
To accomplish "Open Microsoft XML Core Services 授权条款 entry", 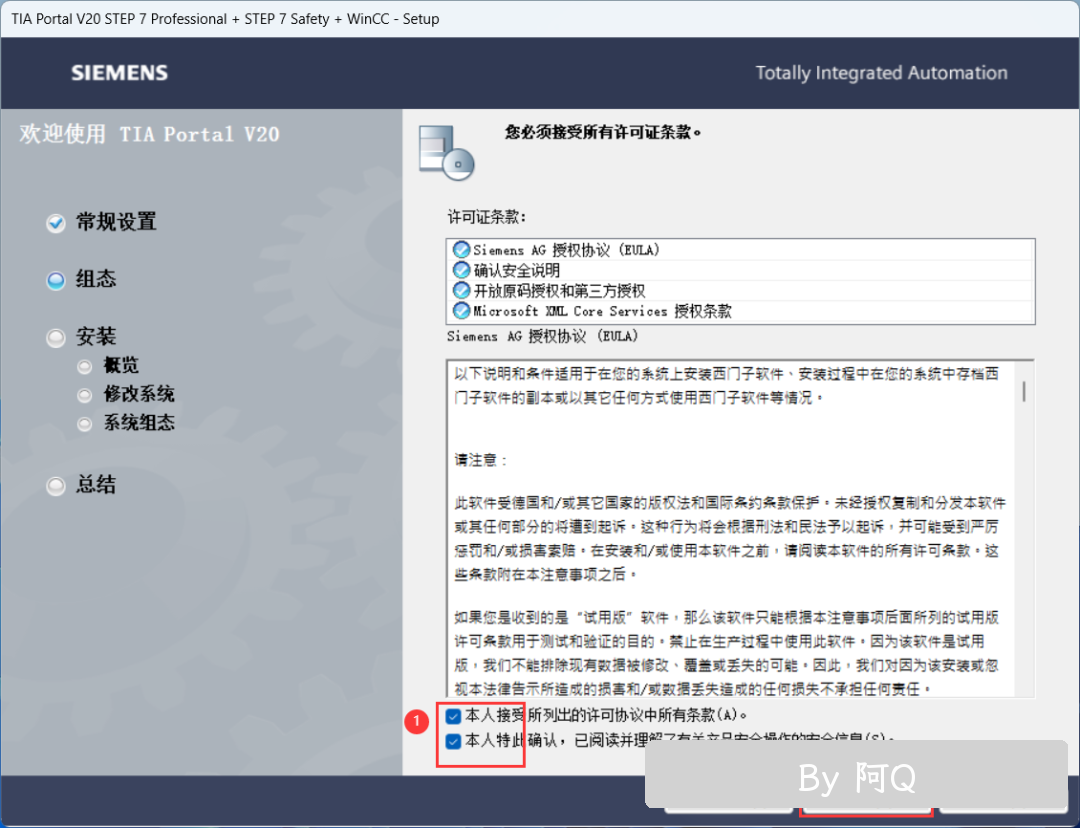I will coord(740,311).
